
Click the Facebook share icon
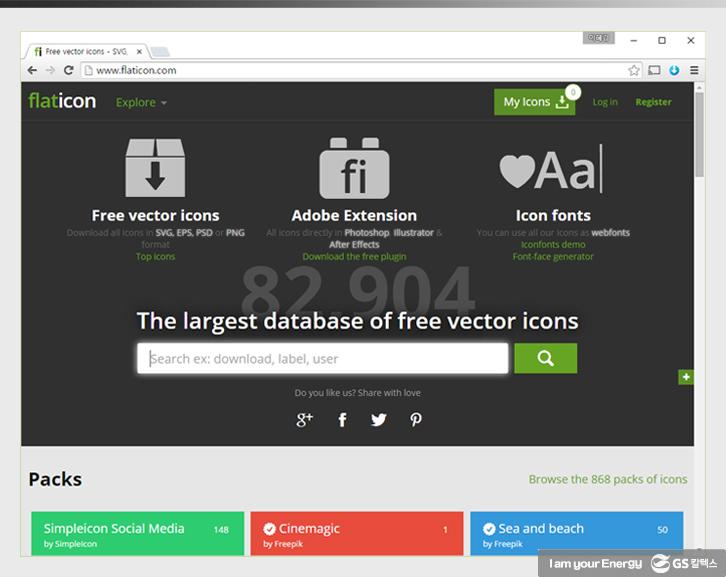pos(342,420)
